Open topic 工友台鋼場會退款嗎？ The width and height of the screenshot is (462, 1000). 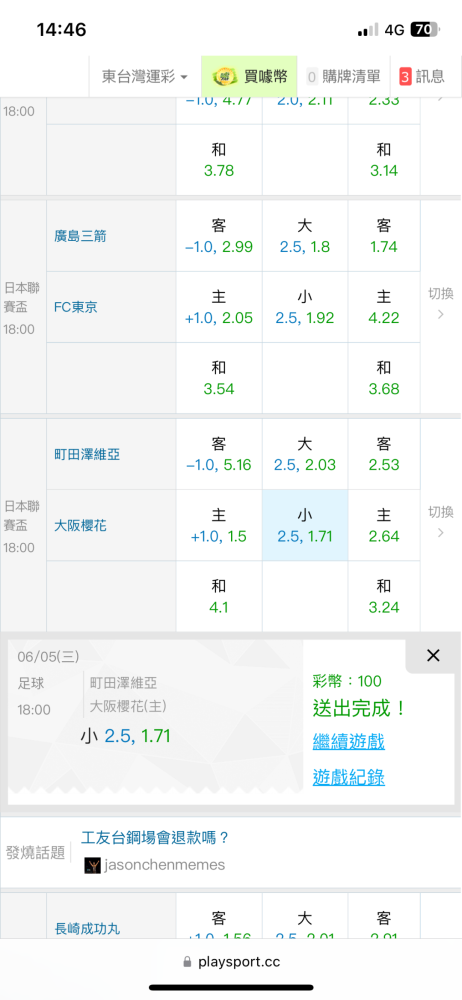155,838
